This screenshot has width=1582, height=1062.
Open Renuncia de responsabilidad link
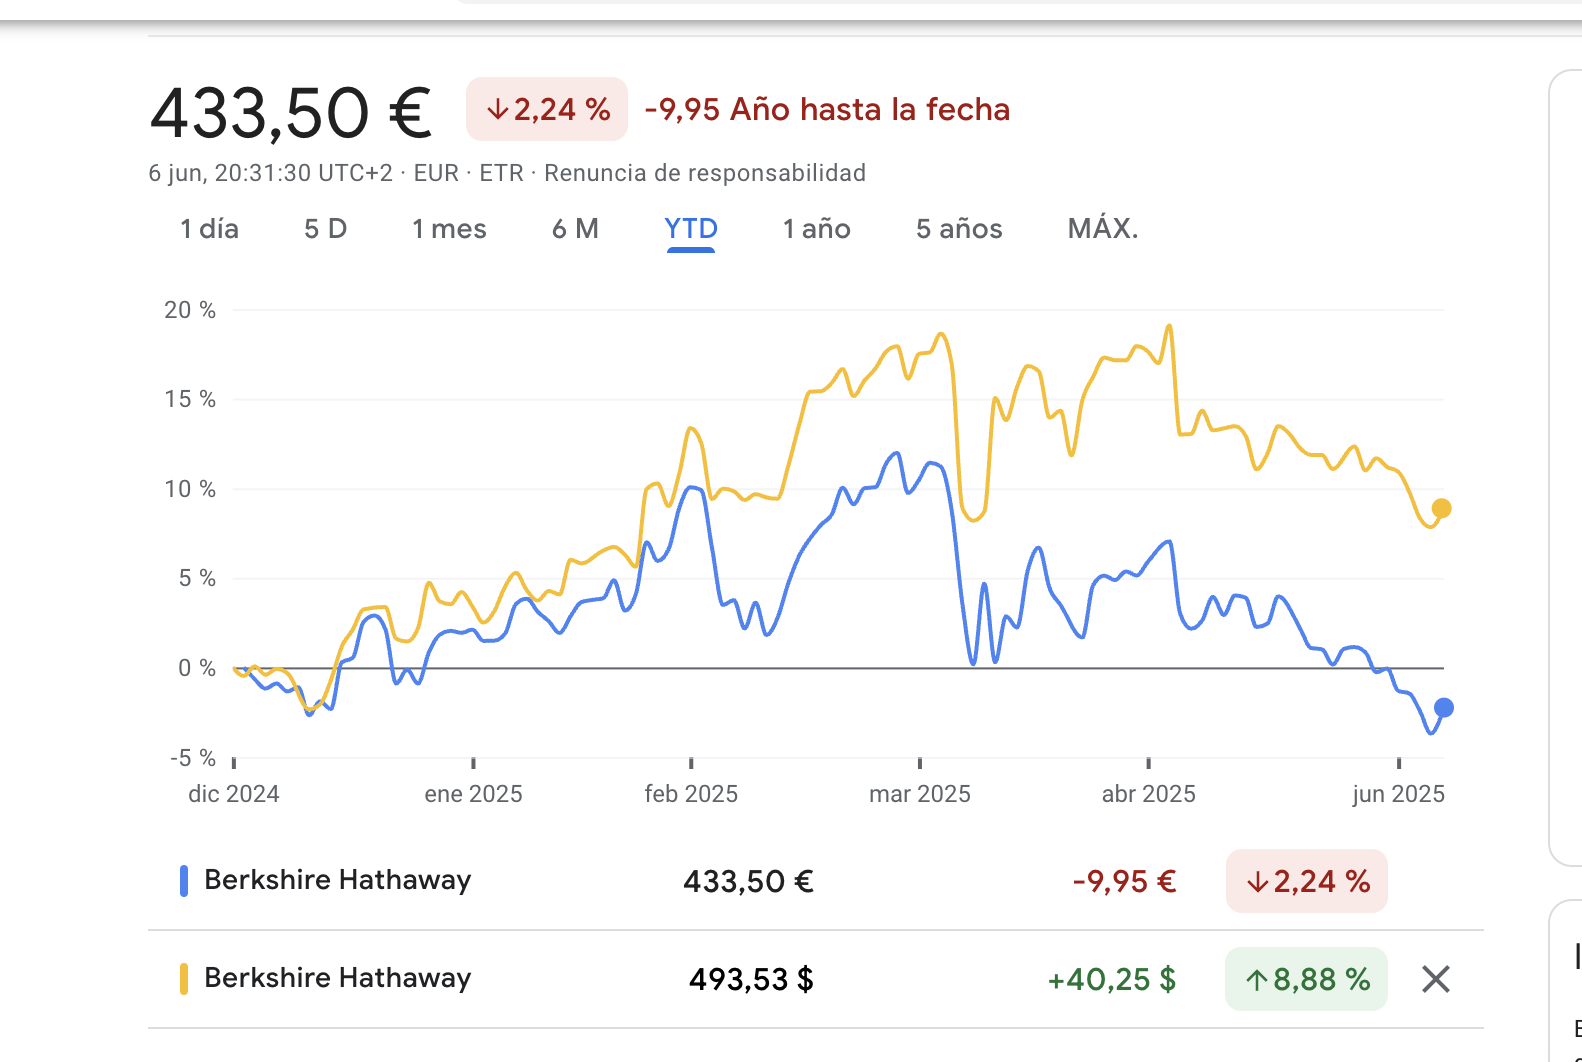(705, 173)
